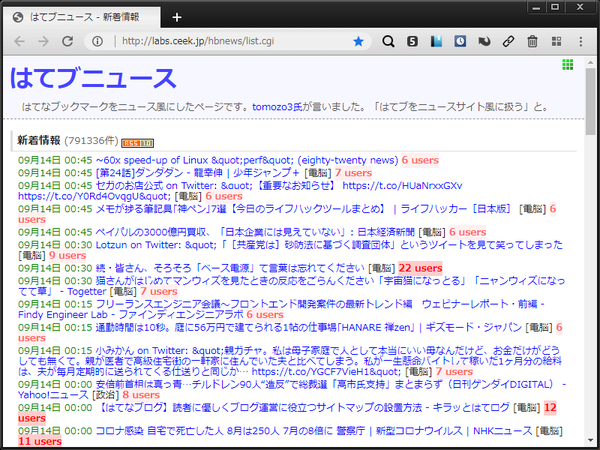Open the はてなブログ サイトマップ article
600x450 pixels.
point(305,408)
